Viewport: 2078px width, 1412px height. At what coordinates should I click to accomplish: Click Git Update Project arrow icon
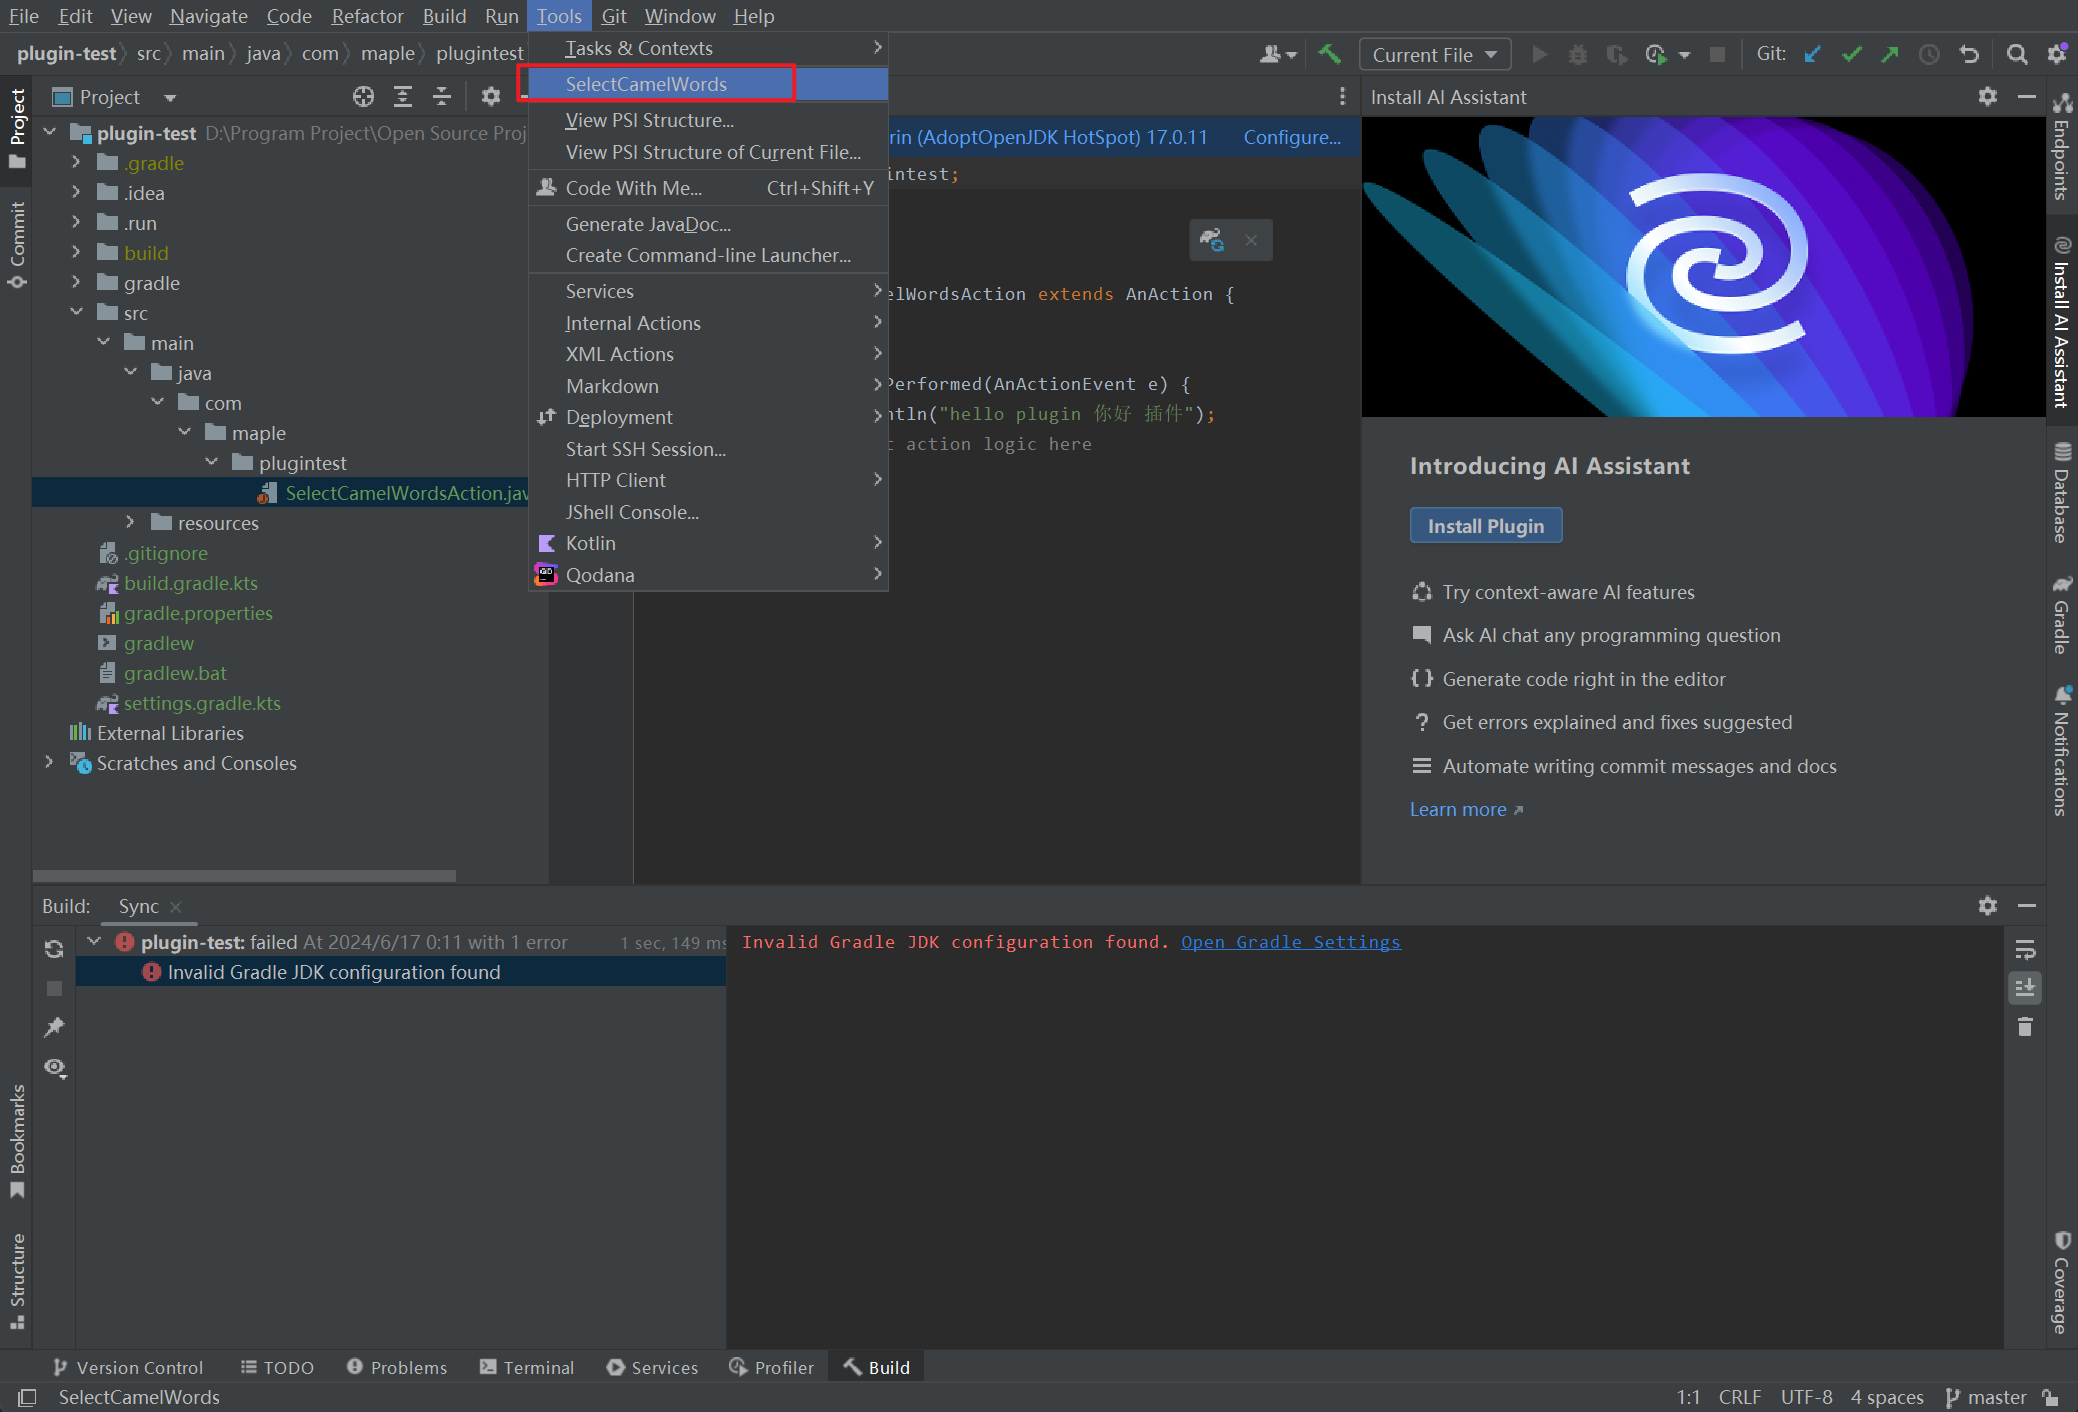[1812, 55]
